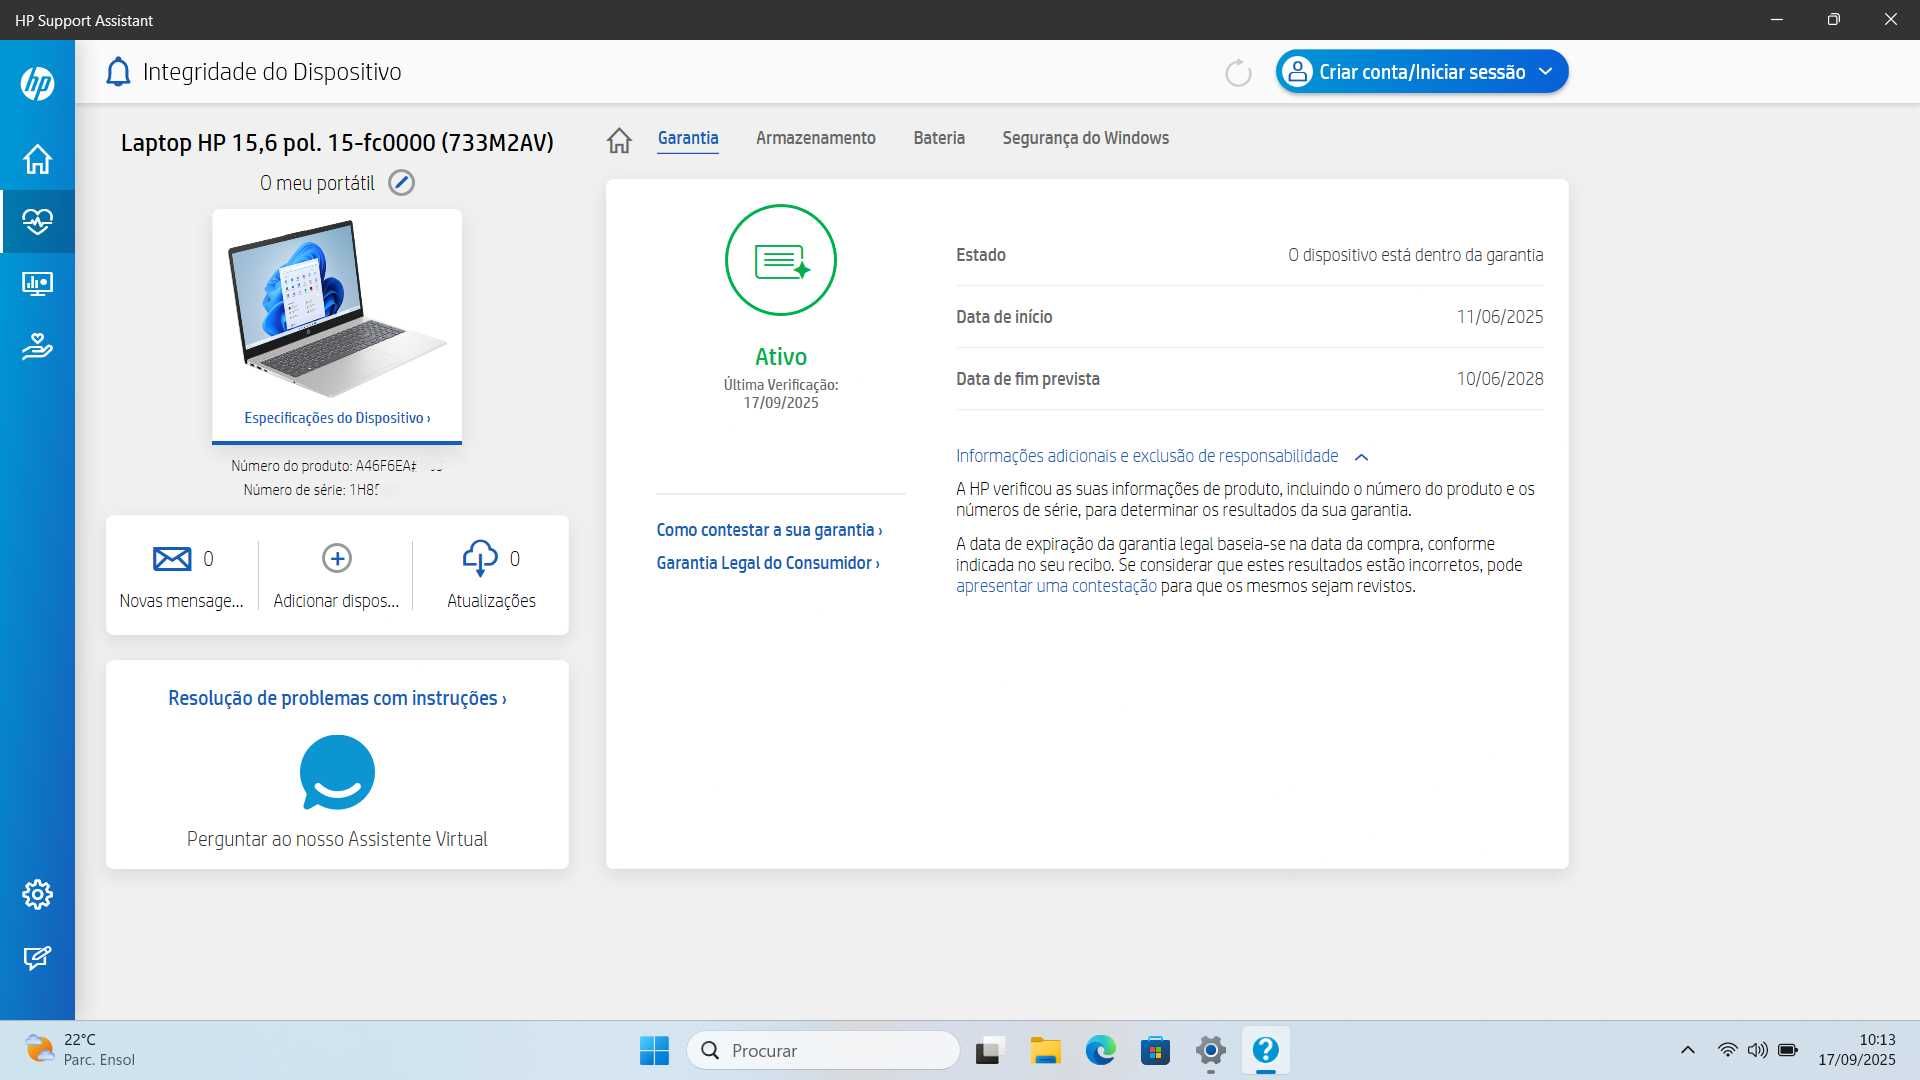
Task: Select end date value 10/06/2028
Action: click(1499, 379)
